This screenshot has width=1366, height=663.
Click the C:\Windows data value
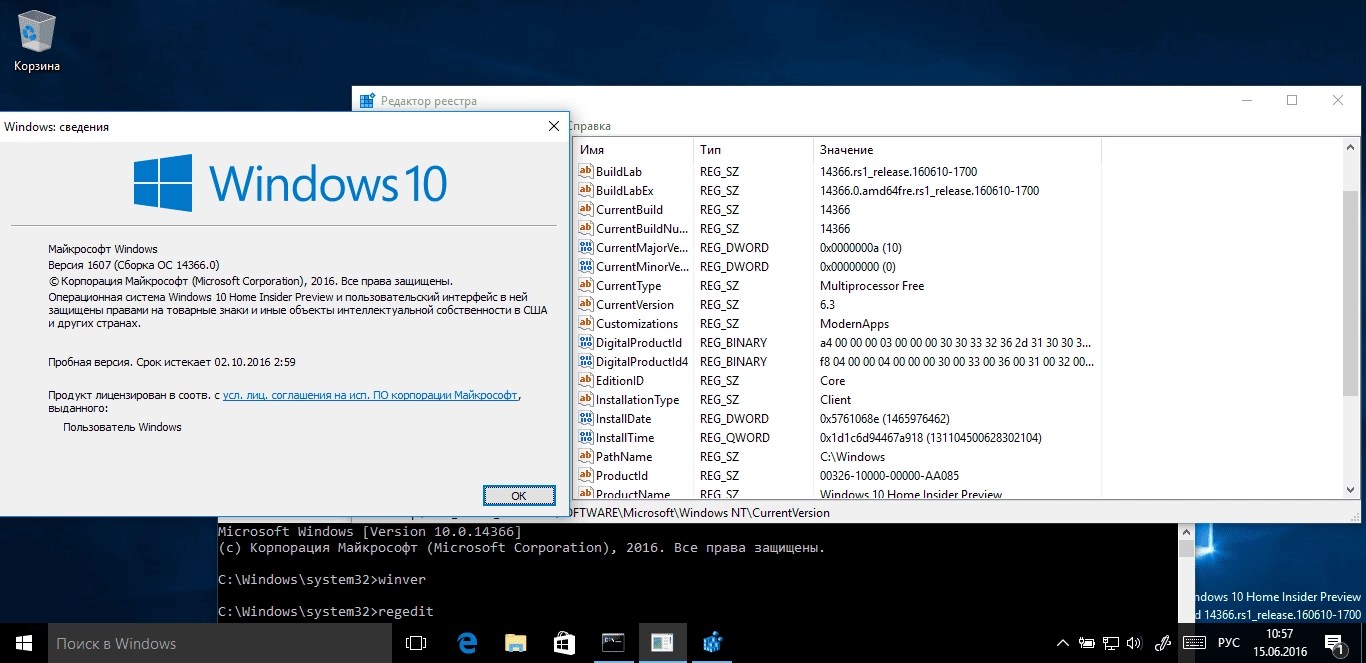pyautogui.click(x=852, y=456)
